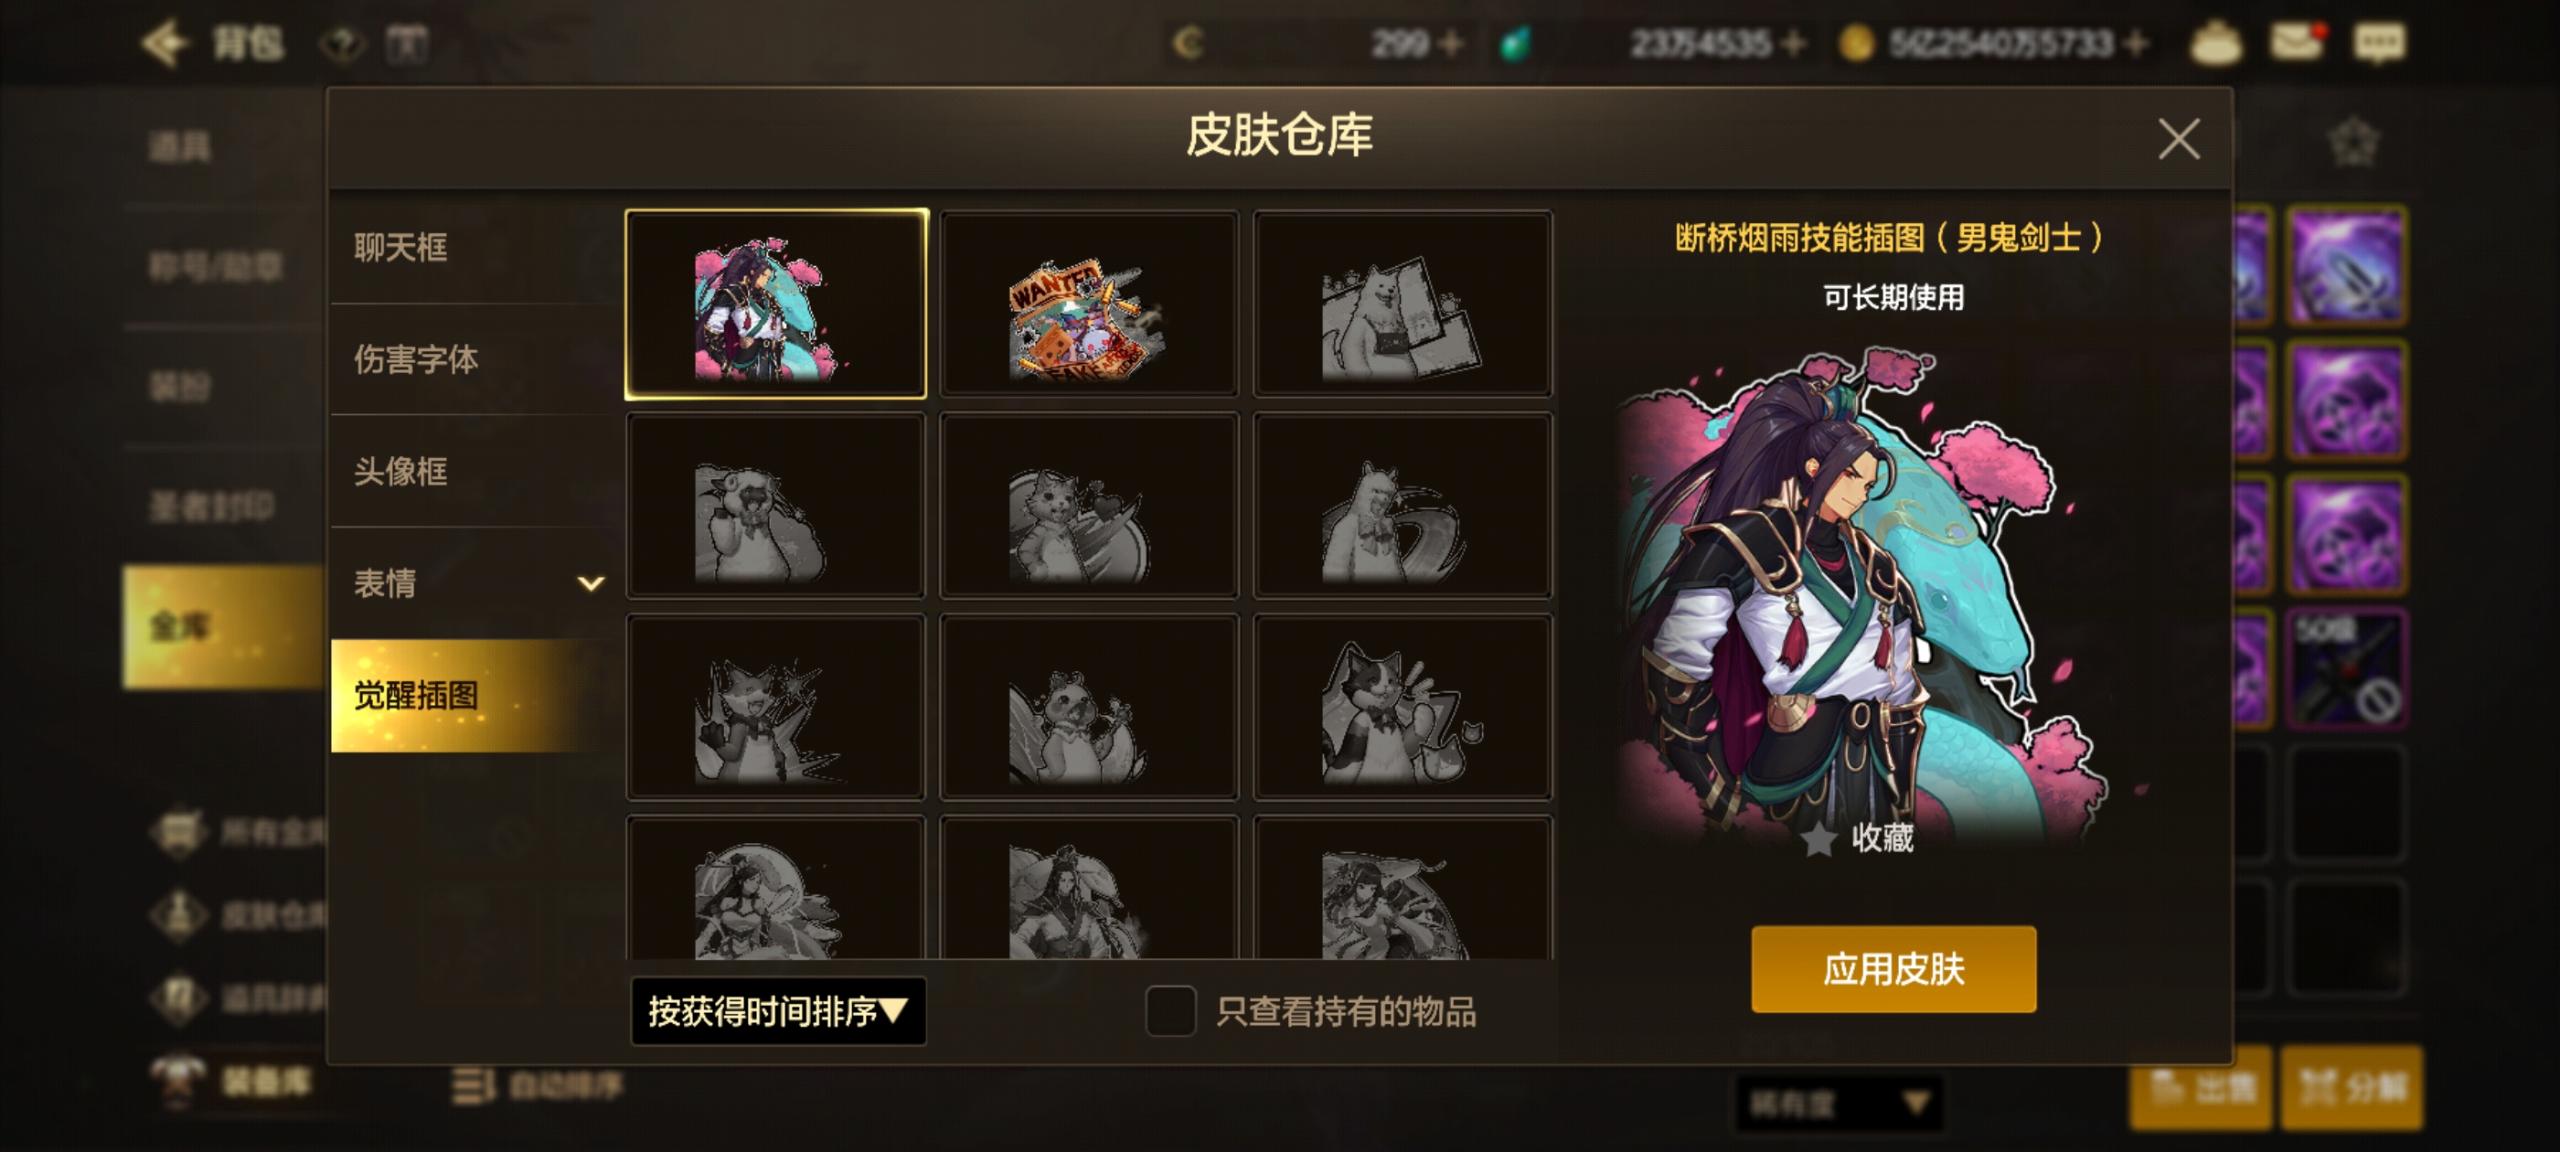The width and height of the screenshot is (2560, 1152).
Task: Enable 只查看持有的物品 checkbox
Action: [1171, 1011]
